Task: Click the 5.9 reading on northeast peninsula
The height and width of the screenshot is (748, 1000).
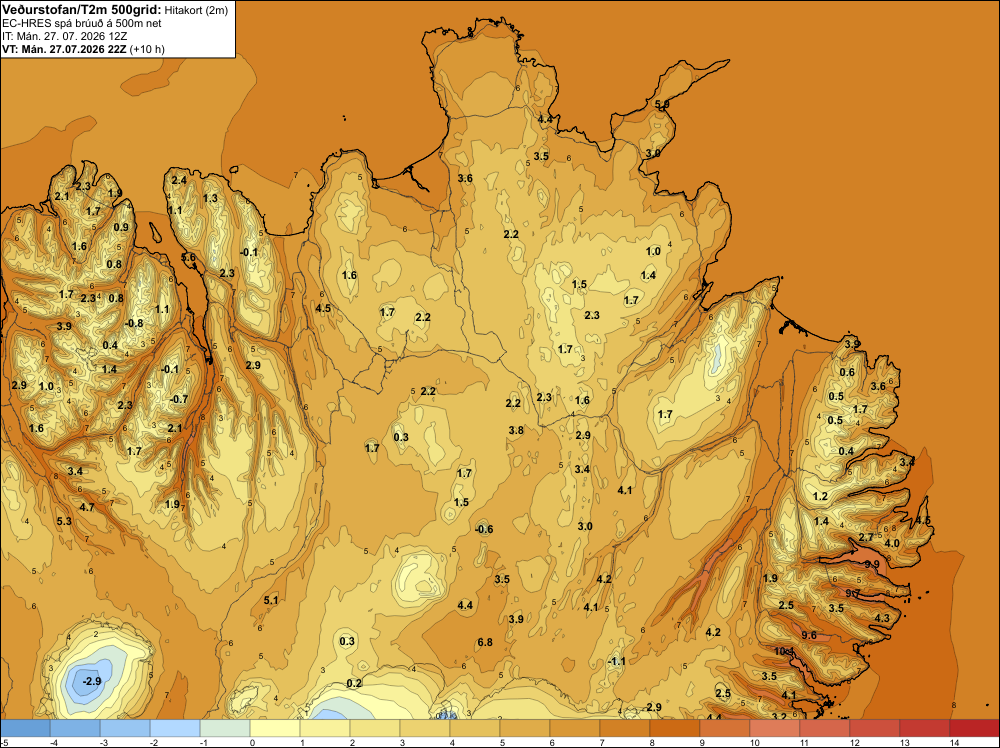Action: point(662,104)
